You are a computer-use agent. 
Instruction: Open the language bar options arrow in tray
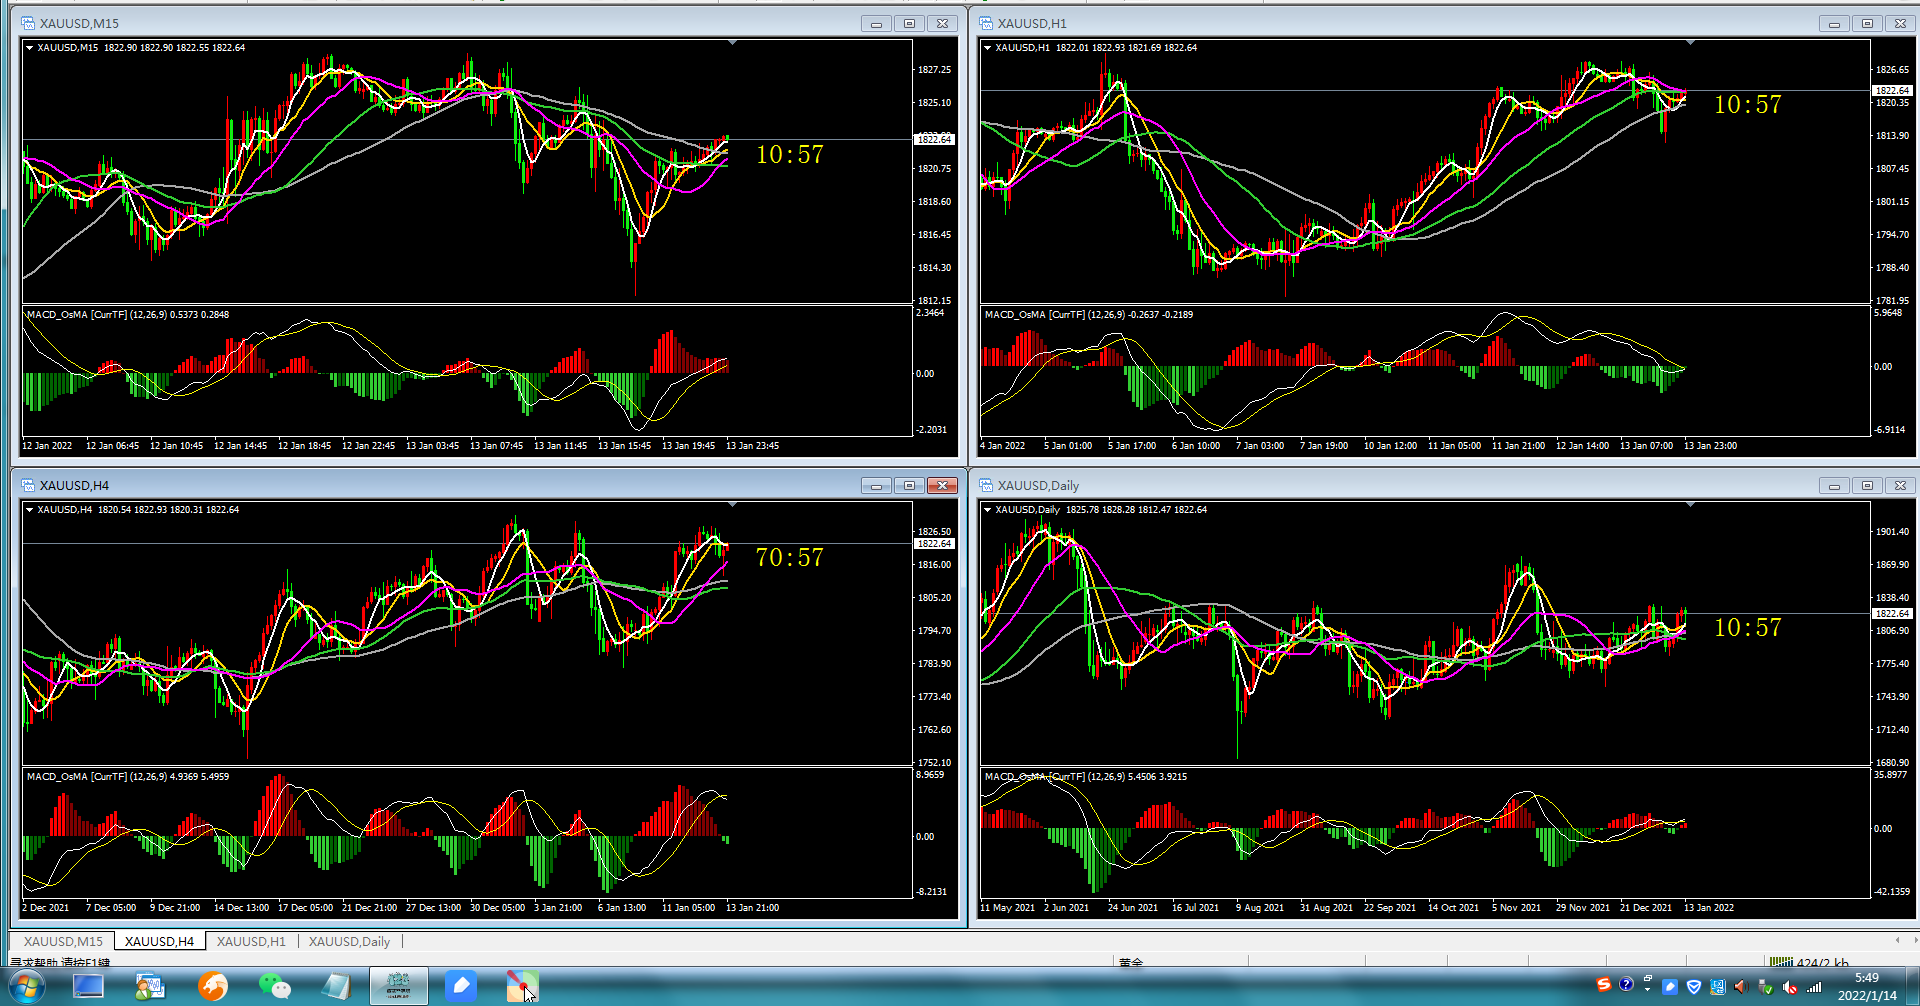pyautogui.click(x=1647, y=989)
